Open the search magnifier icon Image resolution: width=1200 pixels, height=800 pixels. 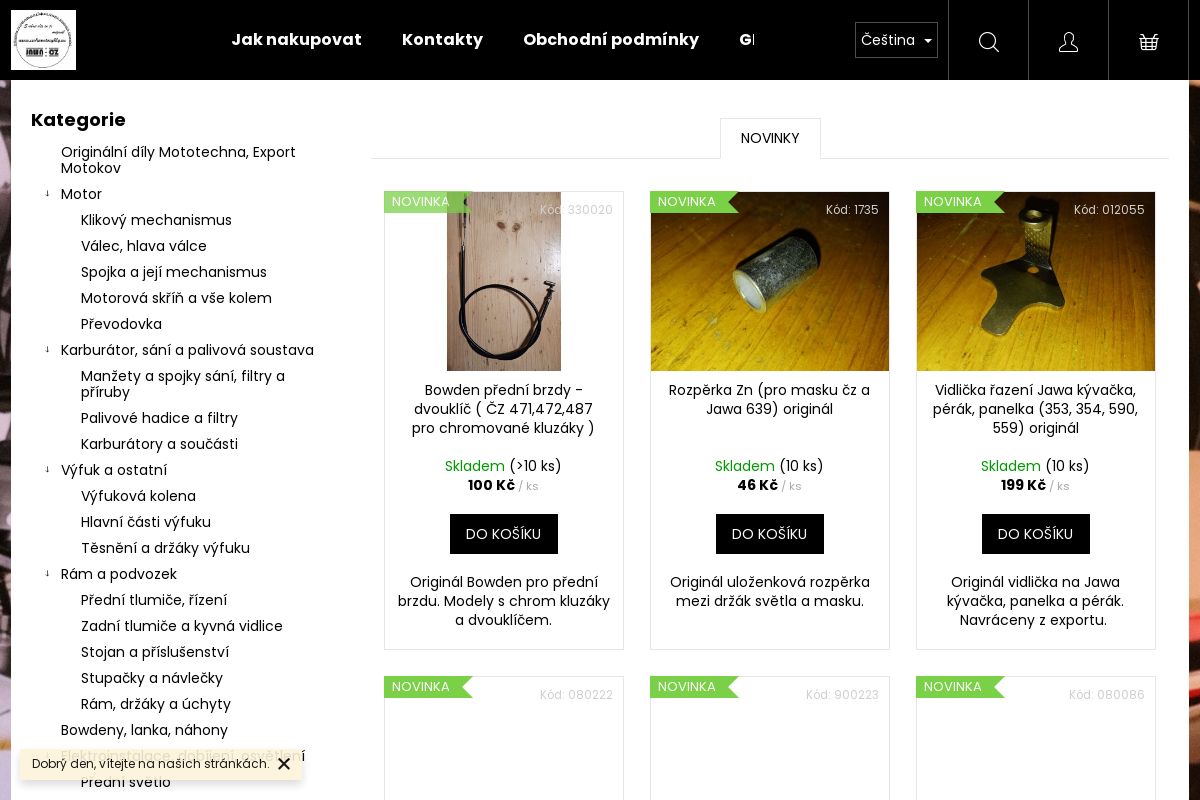(988, 41)
